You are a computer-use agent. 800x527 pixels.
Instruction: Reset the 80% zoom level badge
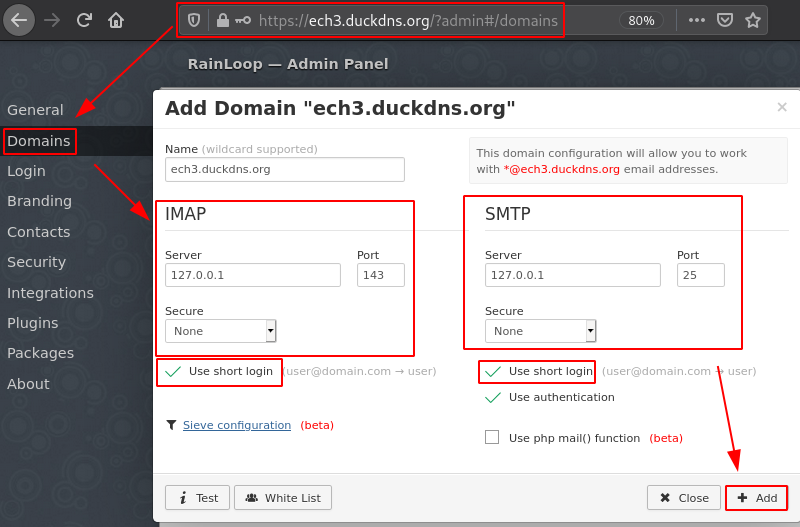(x=641, y=20)
